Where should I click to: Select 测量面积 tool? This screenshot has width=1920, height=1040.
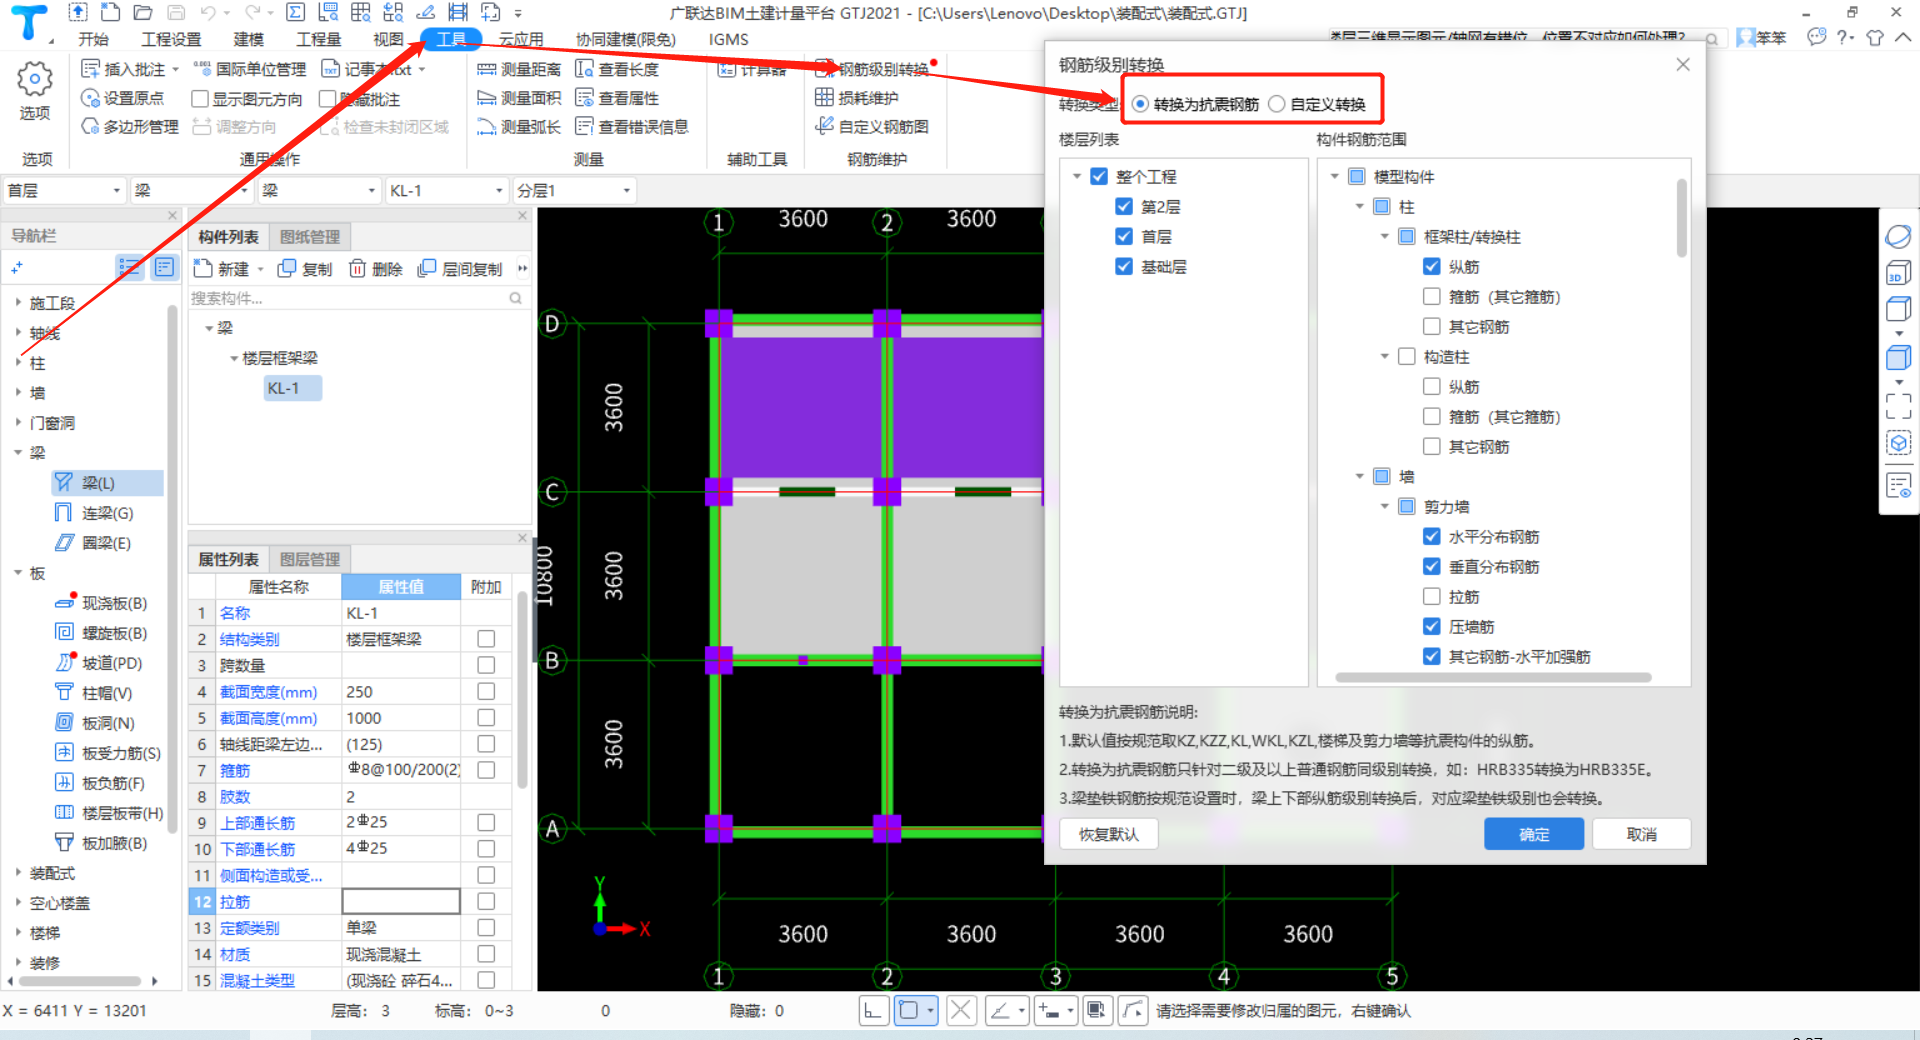(519, 98)
